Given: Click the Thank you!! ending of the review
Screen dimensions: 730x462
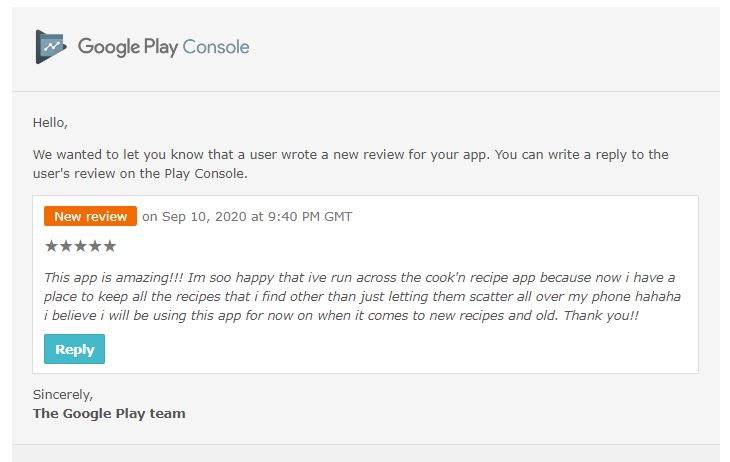Looking at the screenshot, I should tap(601, 315).
